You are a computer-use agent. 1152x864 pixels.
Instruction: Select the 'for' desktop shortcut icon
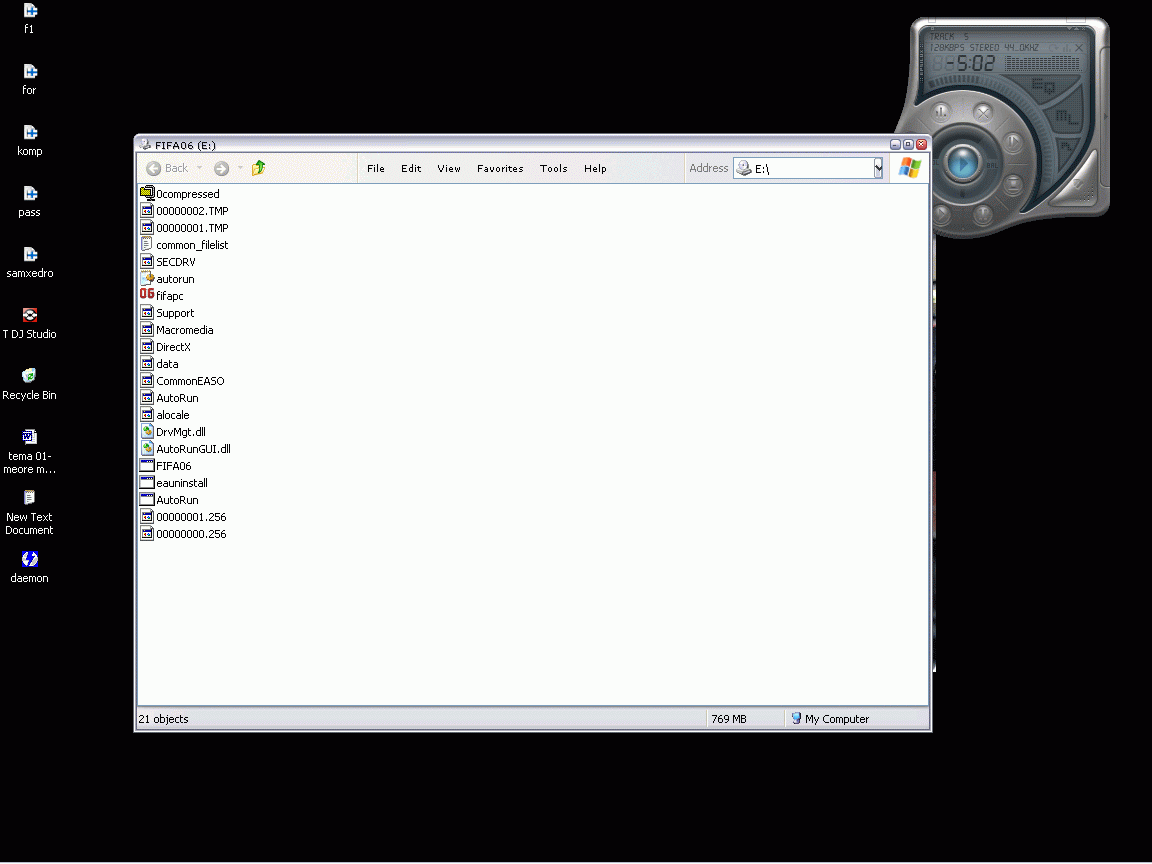tap(29, 72)
